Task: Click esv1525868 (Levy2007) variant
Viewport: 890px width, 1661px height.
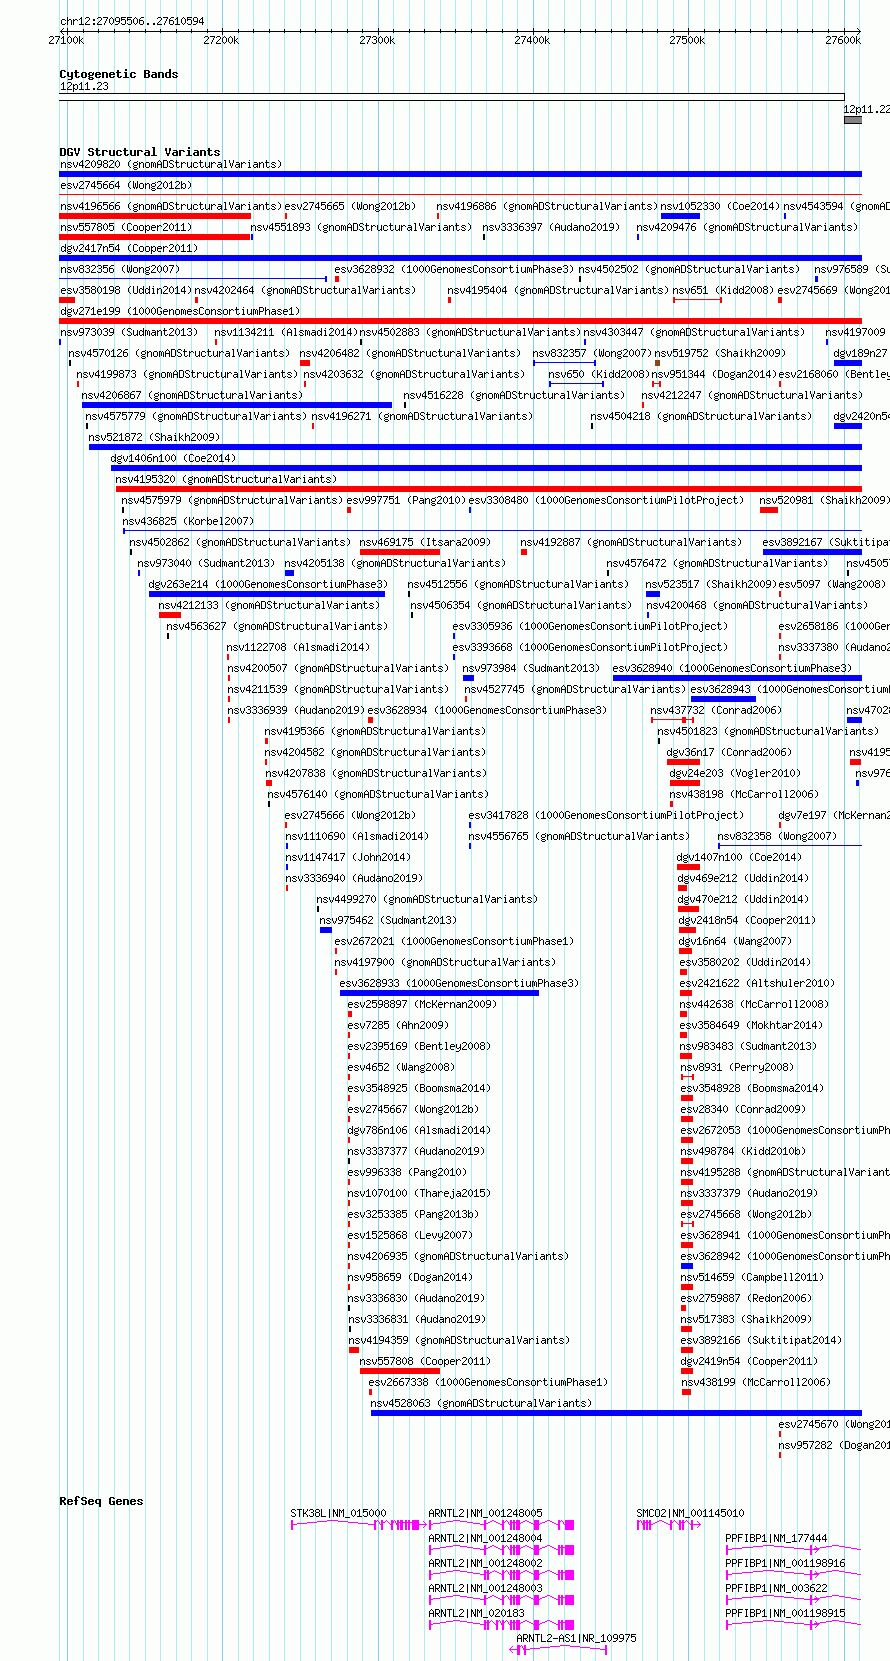Action: (x=411, y=1235)
